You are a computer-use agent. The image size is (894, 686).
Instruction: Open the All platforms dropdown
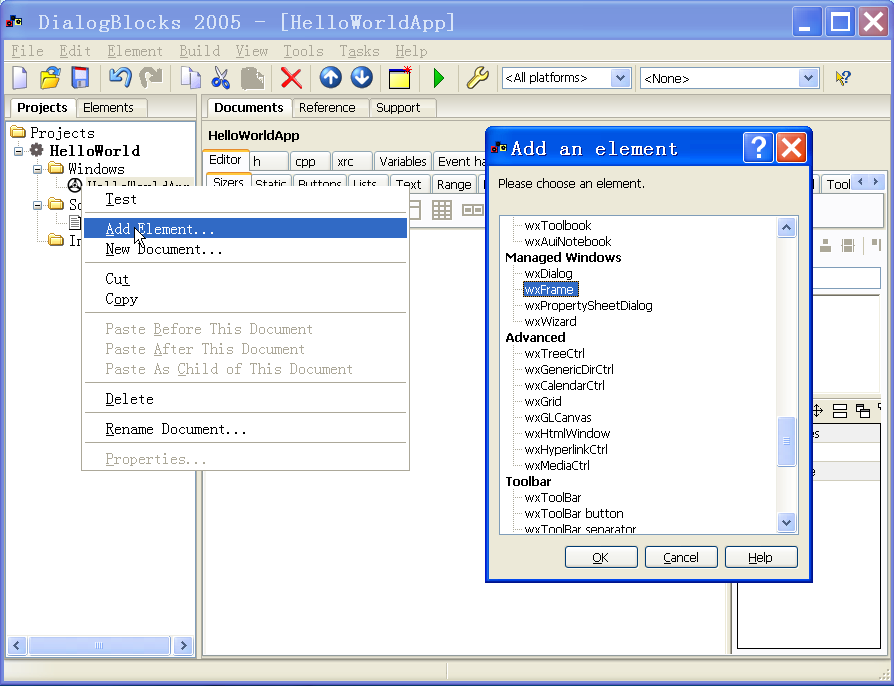(x=620, y=78)
